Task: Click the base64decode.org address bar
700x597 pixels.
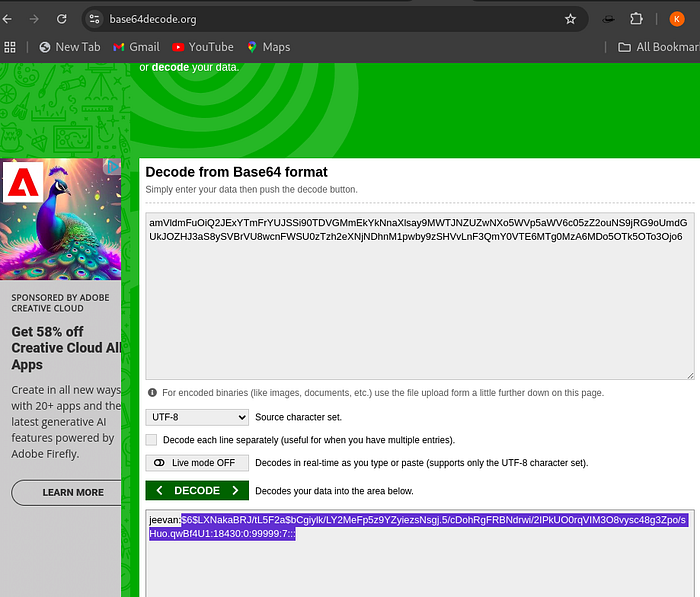Action: point(300,19)
